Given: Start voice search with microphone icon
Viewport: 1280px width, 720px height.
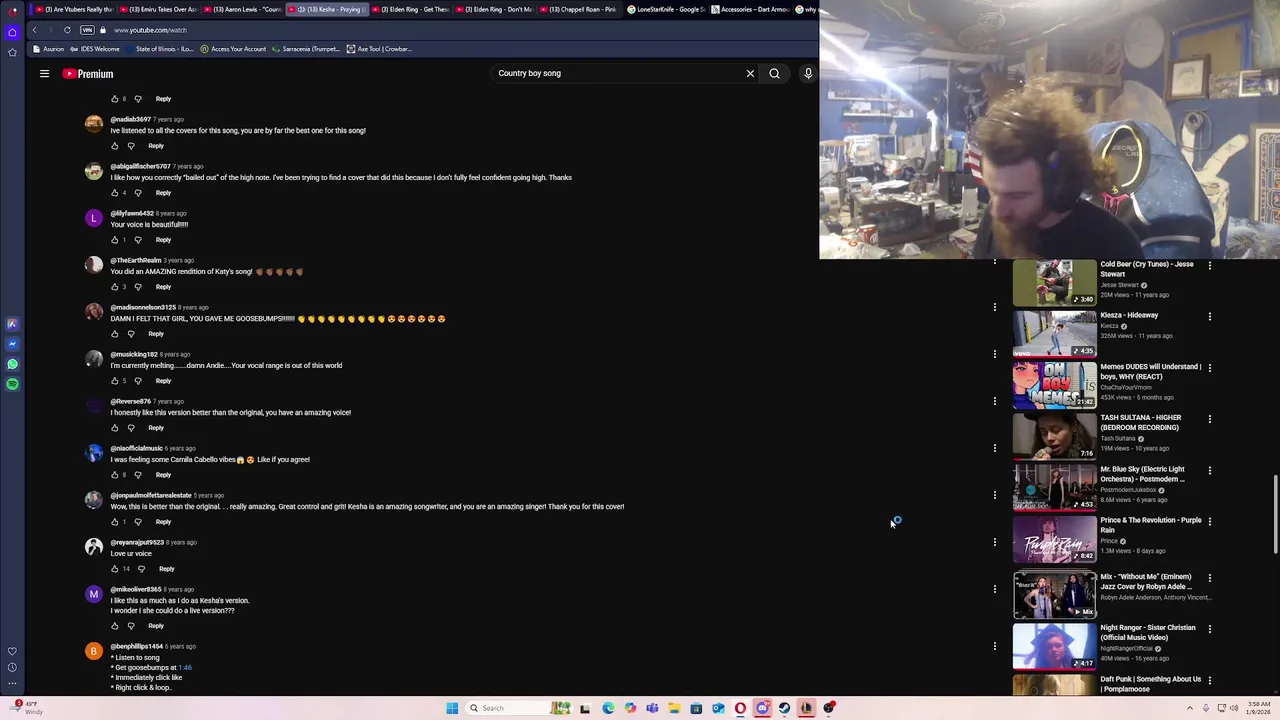Looking at the screenshot, I should 808,73.
